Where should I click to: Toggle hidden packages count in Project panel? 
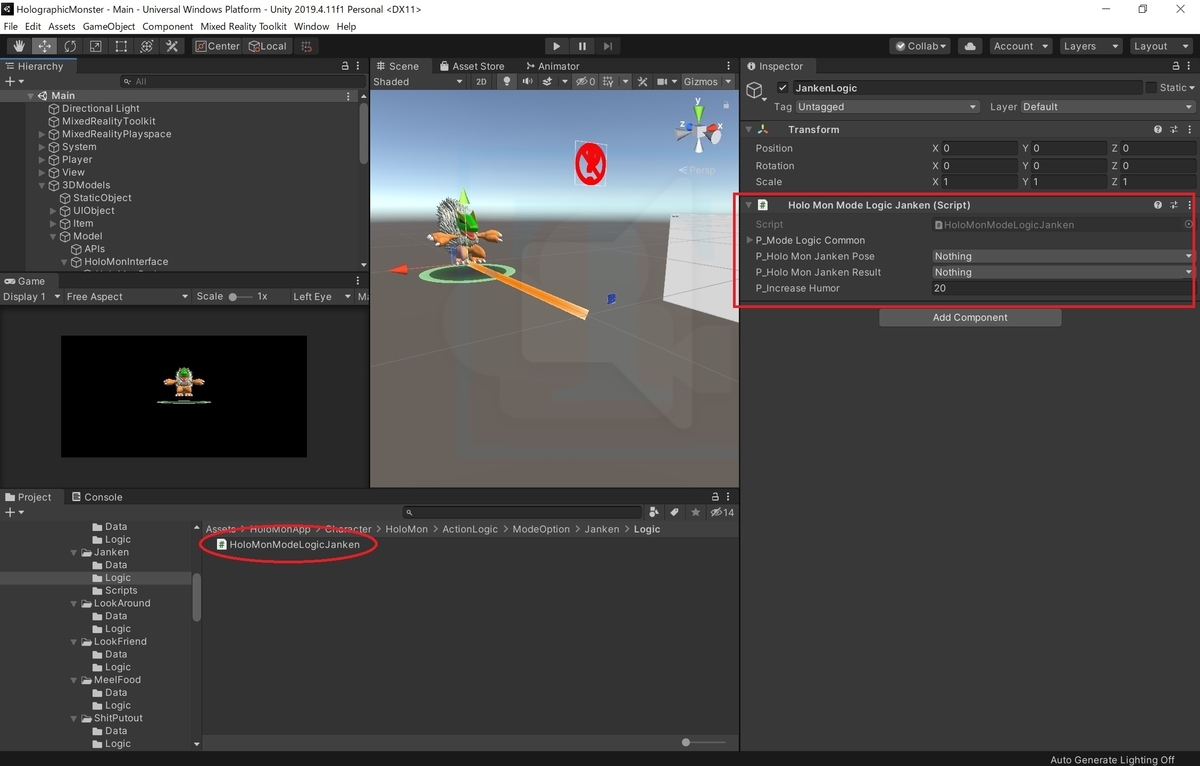click(722, 512)
